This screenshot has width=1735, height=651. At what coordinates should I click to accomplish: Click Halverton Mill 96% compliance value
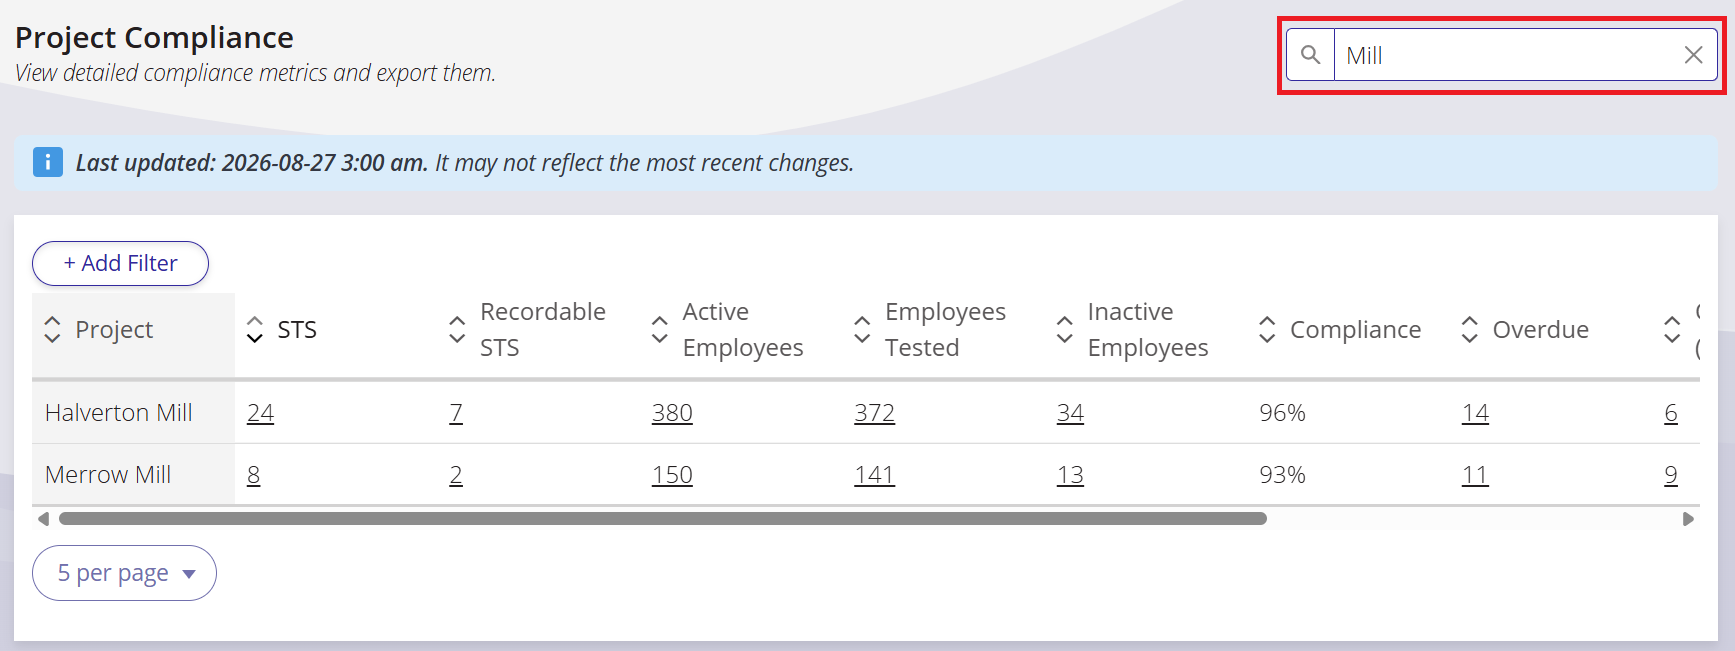tap(1283, 413)
